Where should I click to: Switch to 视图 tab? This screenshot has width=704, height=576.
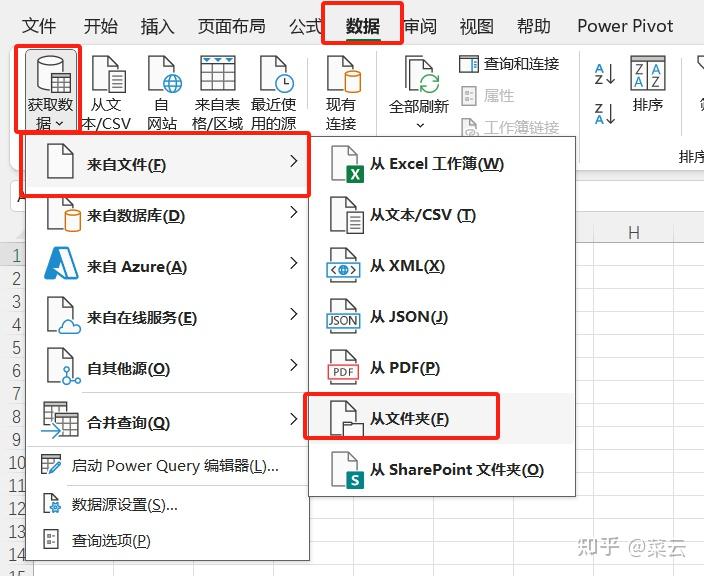click(477, 26)
